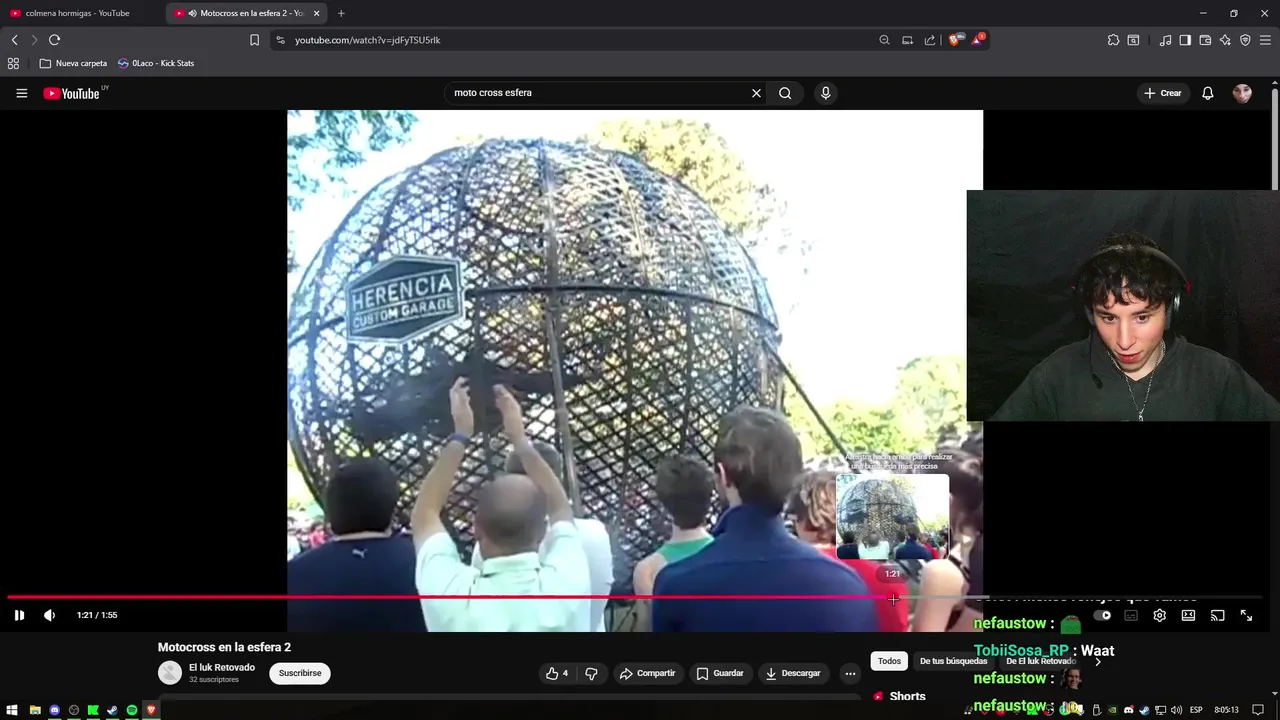Dislike the video
This screenshot has height=720, width=1280.
point(591,673)
